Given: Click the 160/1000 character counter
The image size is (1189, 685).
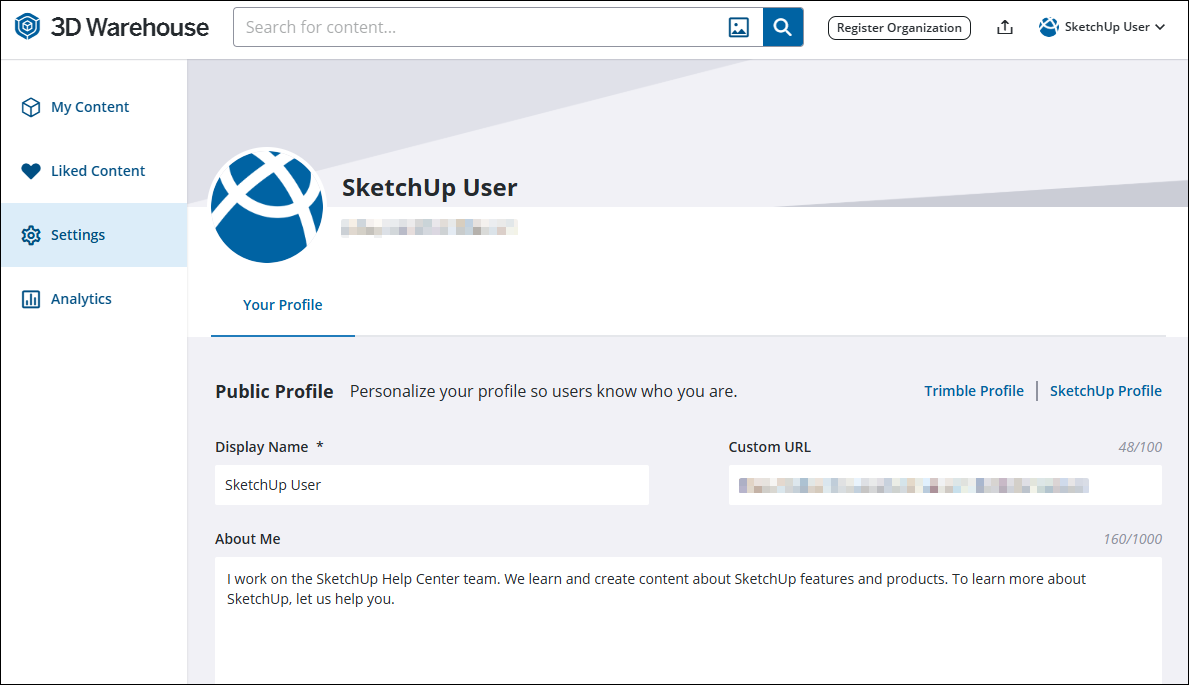Looking at the screenshot, I should click(1132, 539).
